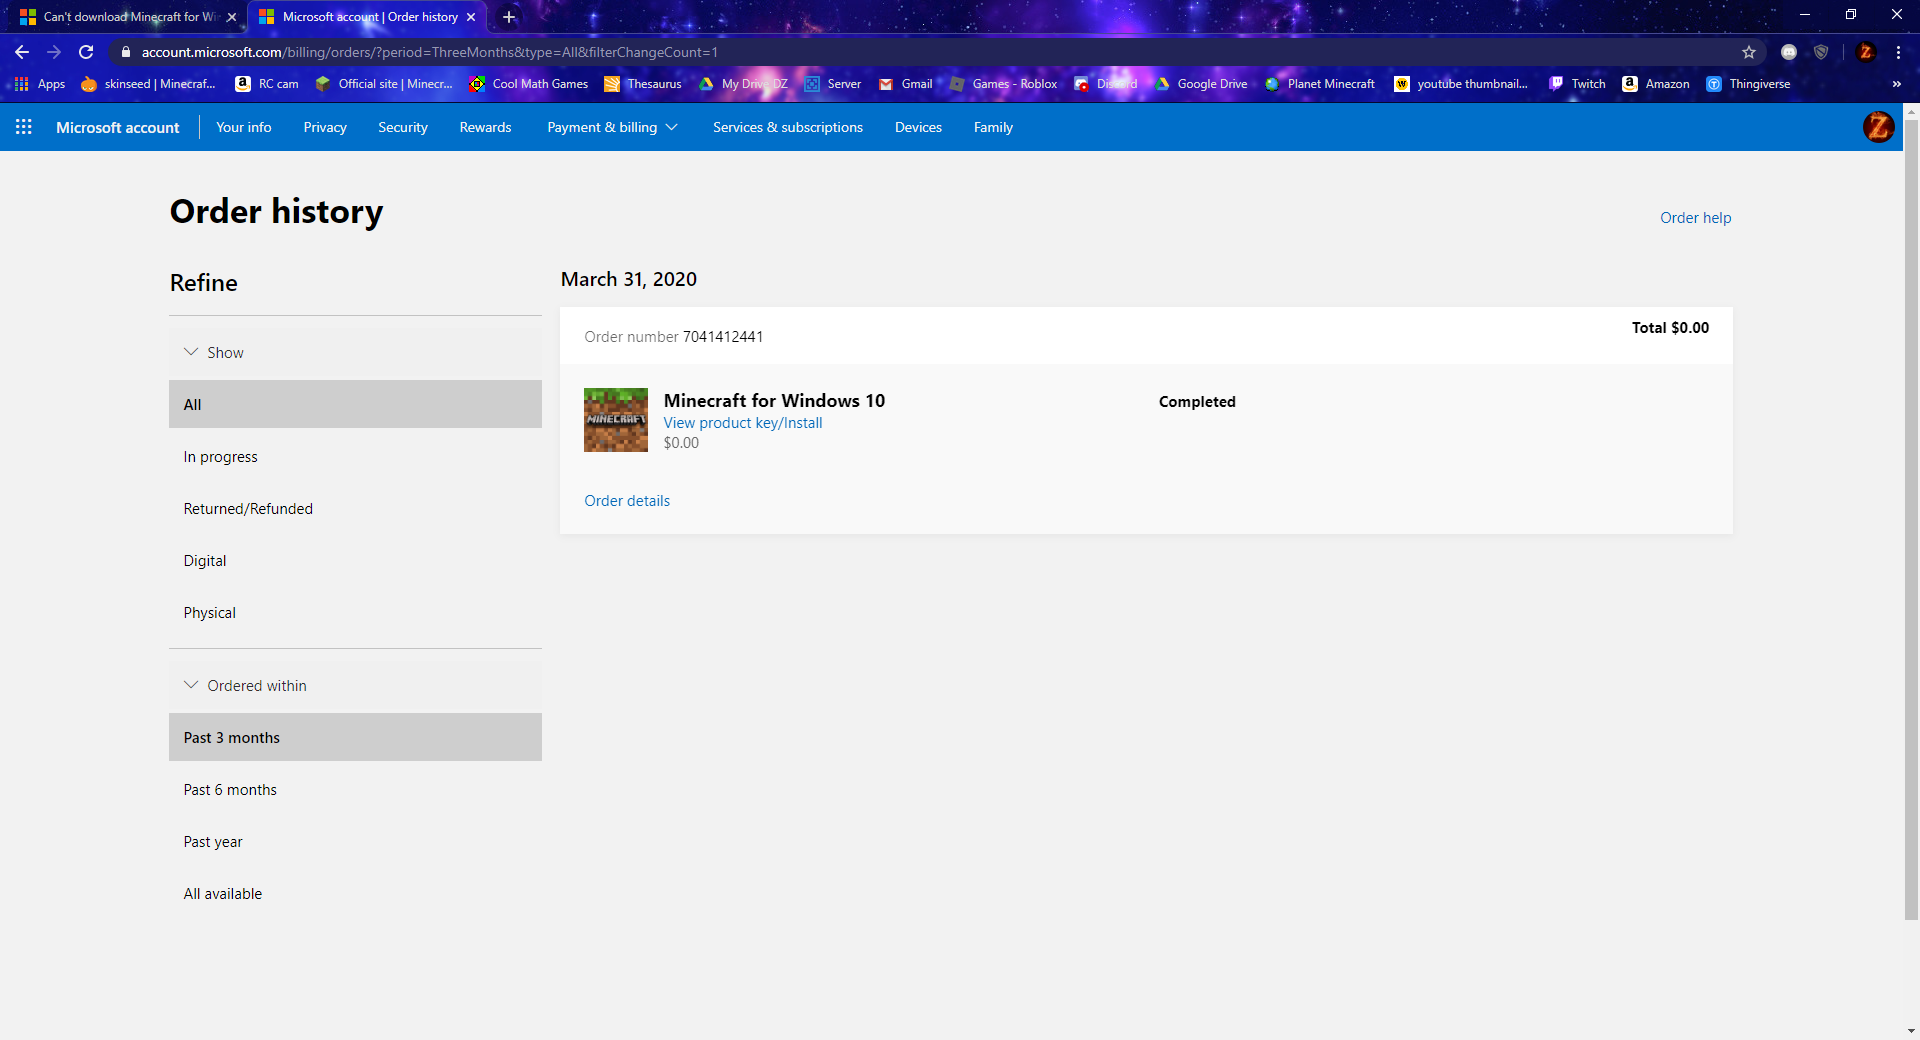This screenshot has width=1920, height=1040.
Task: Open the Your info menu item
Action: point(244,127)
